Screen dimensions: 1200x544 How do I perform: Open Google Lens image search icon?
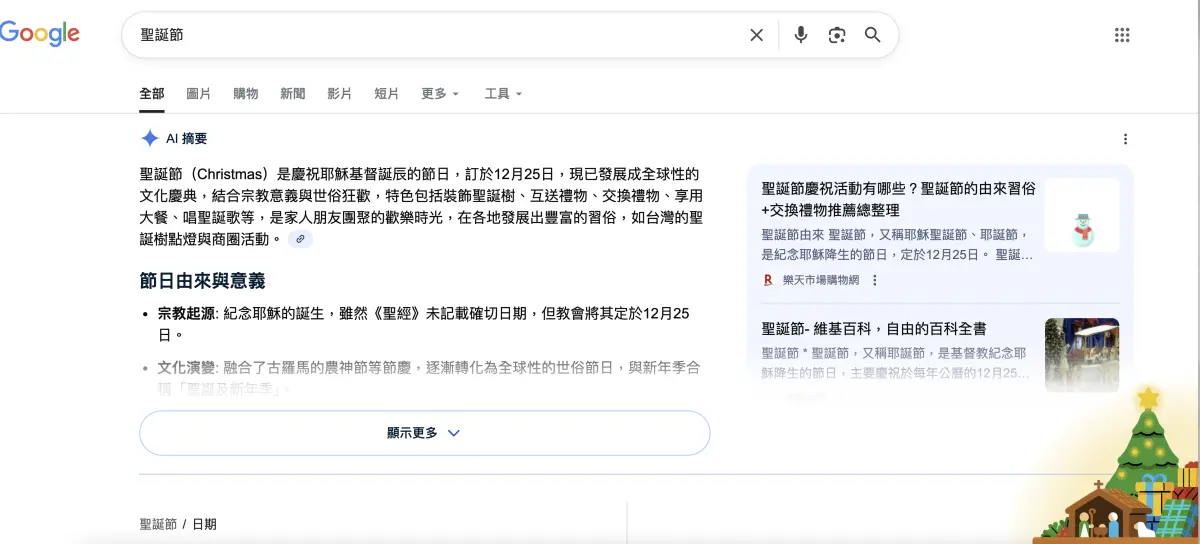pos(837,35)
